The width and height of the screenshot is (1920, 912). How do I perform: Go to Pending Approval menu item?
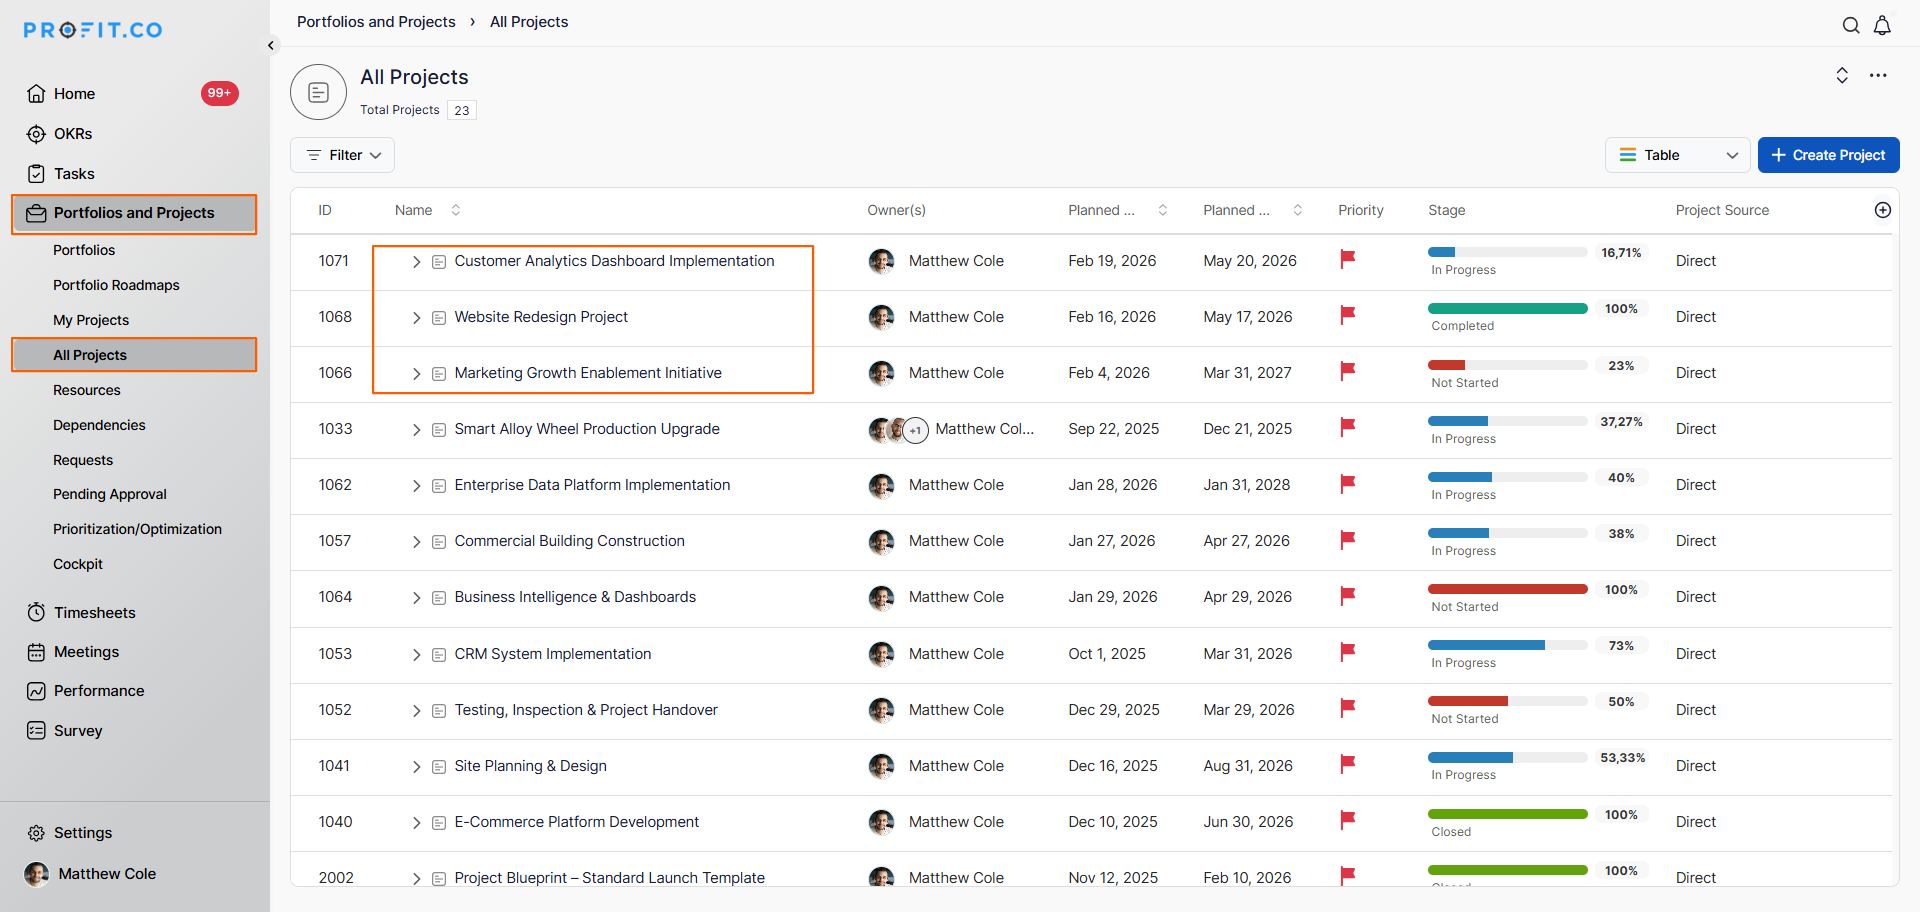pos(110,494)
